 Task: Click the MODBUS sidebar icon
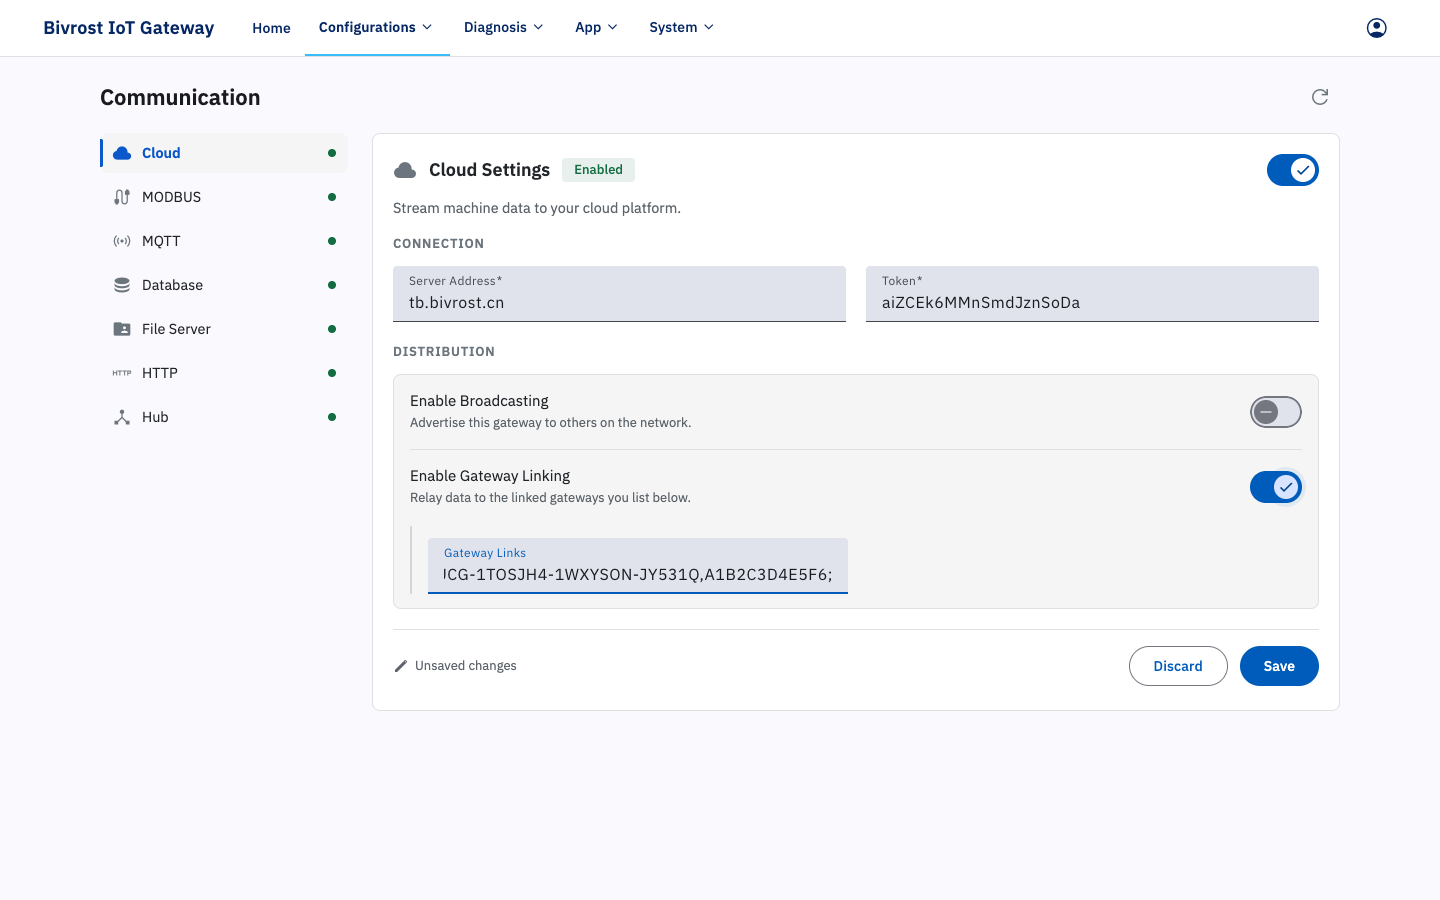122,197
